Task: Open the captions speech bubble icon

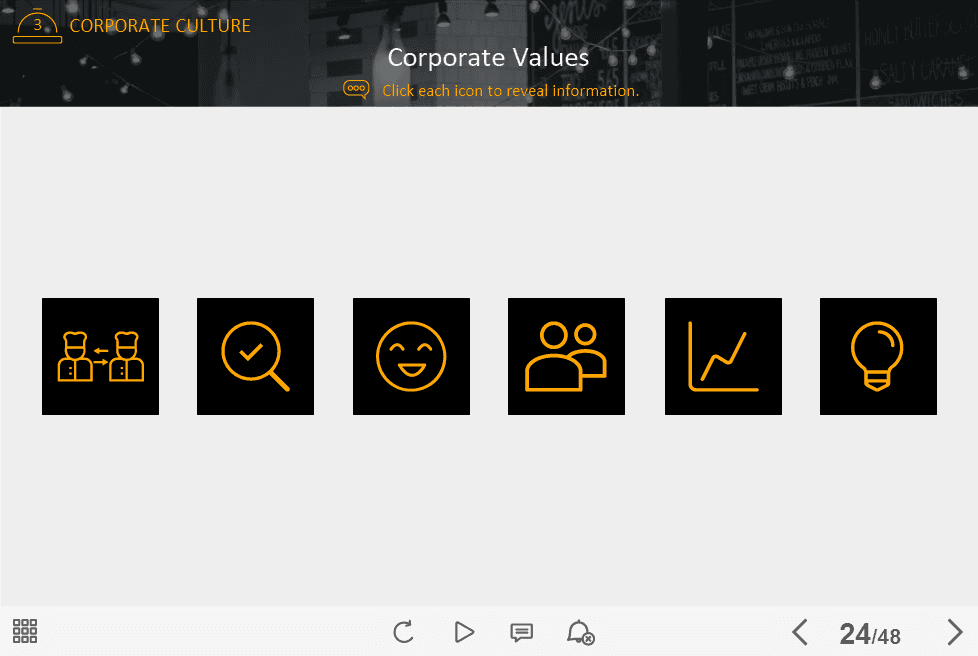Action: (521, 632)
